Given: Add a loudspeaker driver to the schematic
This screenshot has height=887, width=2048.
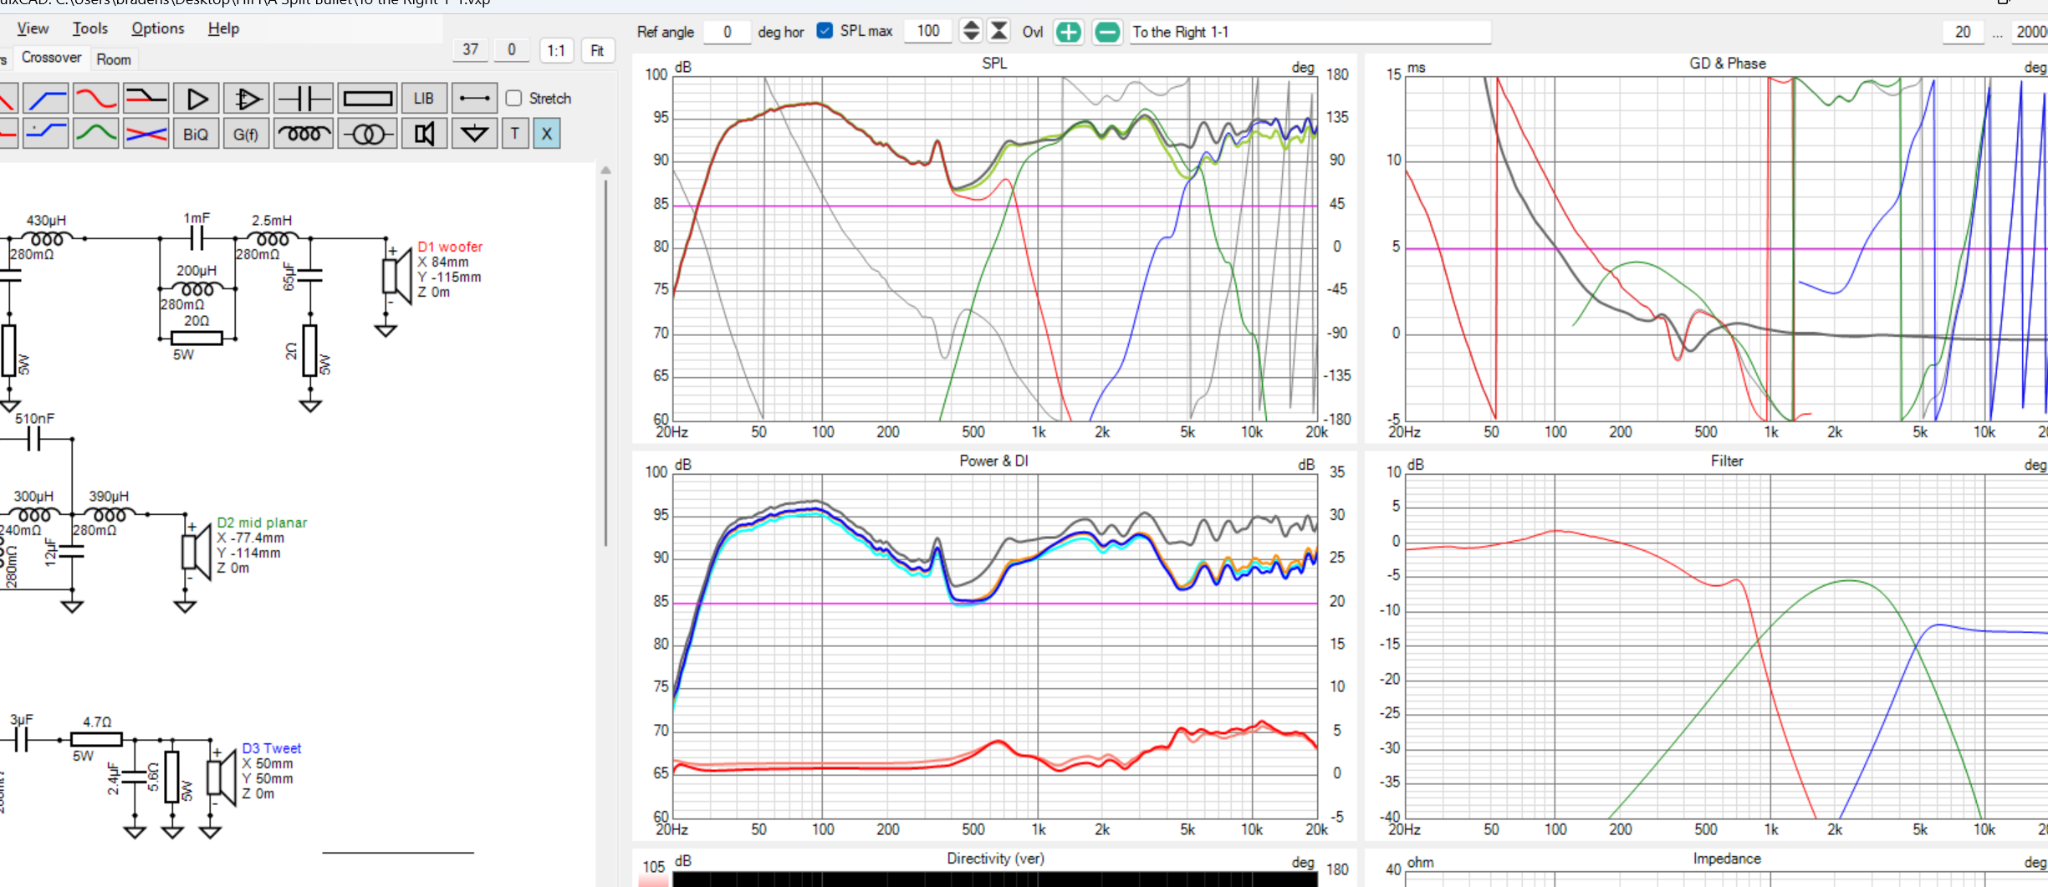Looking at the screenshot, I should tap(424, 133).
